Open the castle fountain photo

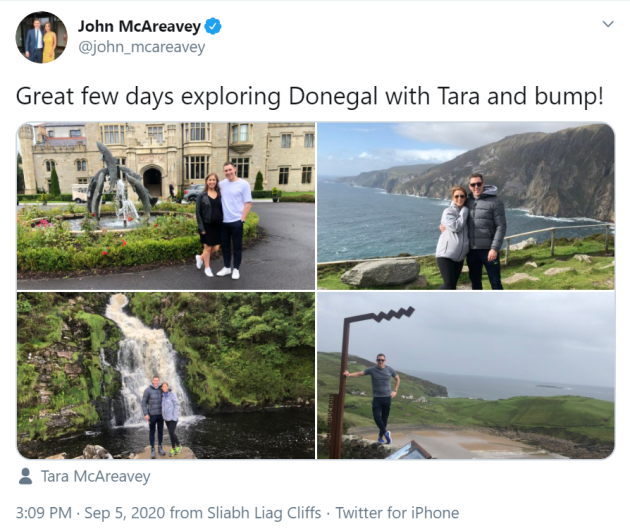[x=166, y=206]
